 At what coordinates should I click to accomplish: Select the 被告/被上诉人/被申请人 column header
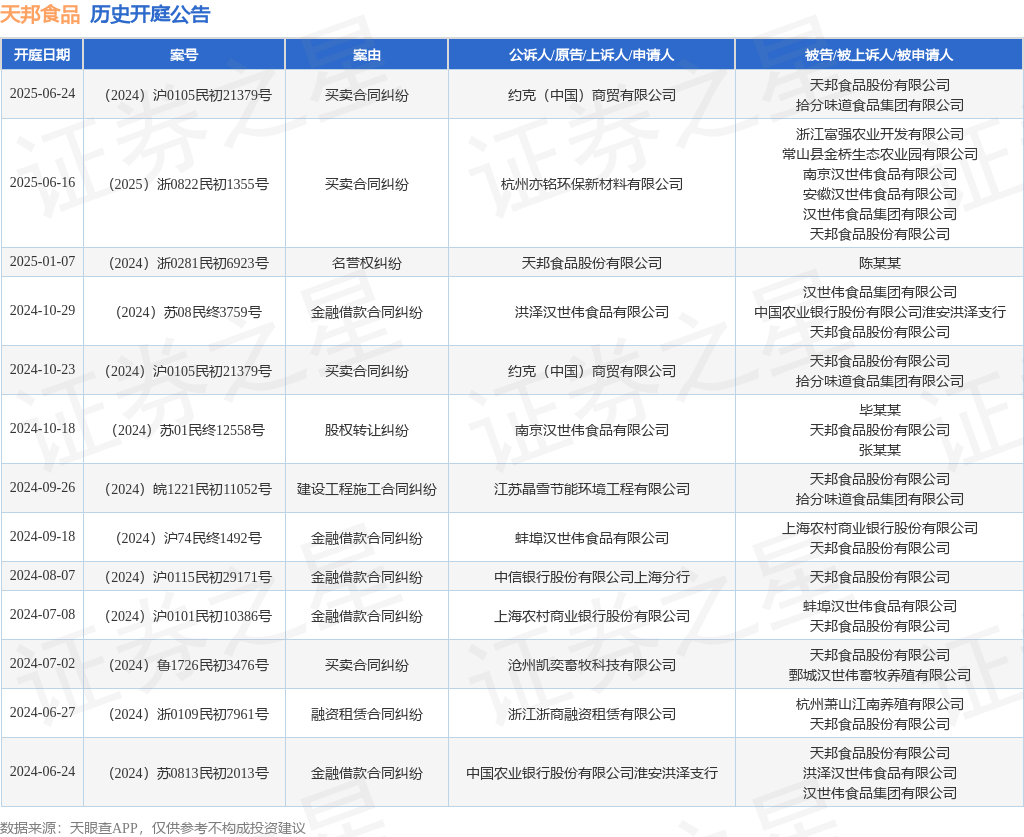[x=879, y=55]
